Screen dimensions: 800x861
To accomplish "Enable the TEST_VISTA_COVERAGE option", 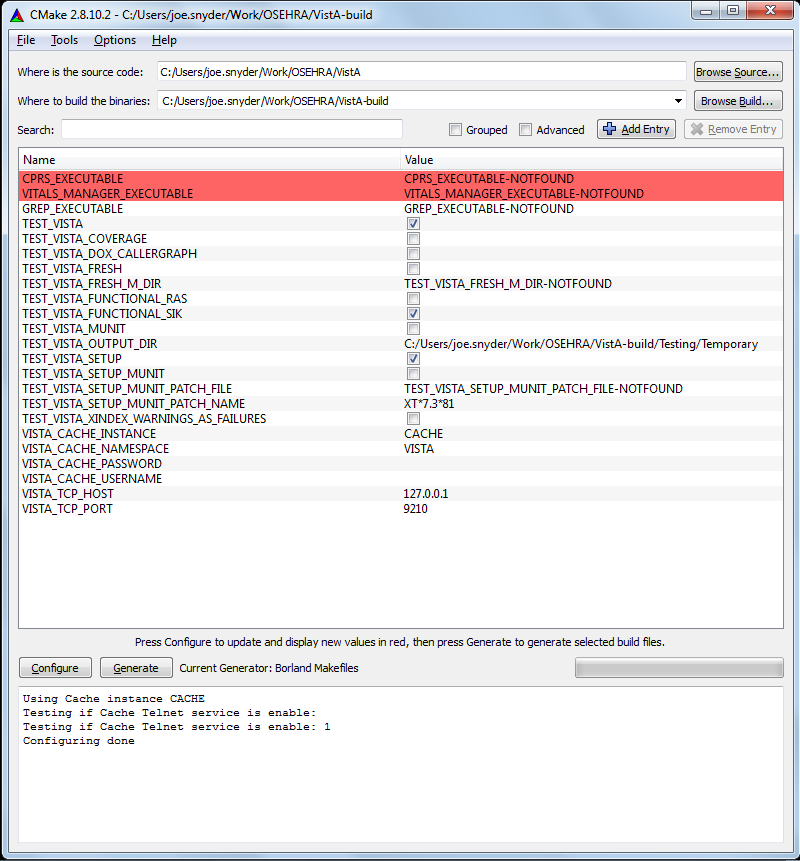I will pyautogui.click(x=413, y=239).
